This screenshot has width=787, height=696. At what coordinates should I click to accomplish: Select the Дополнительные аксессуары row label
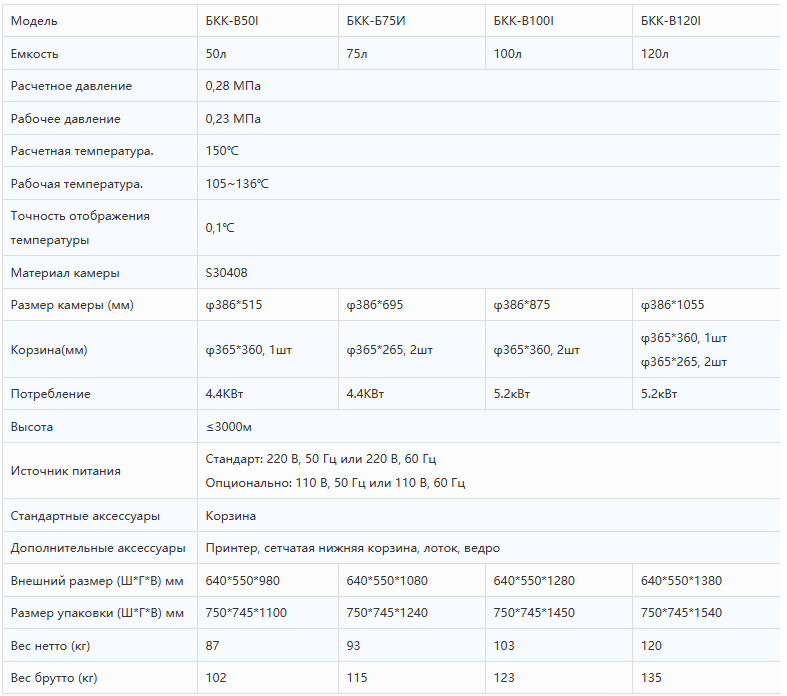coord(98,548)
